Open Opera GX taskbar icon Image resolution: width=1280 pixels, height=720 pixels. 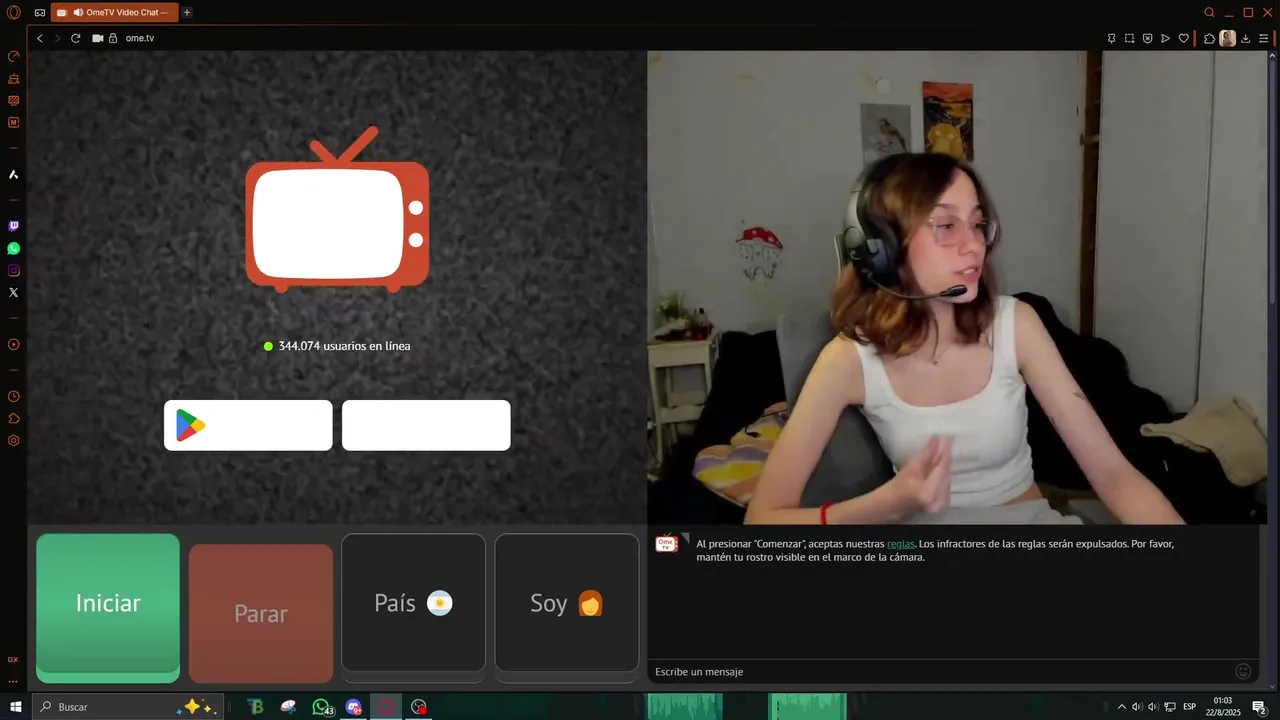[x=386, y=707]
